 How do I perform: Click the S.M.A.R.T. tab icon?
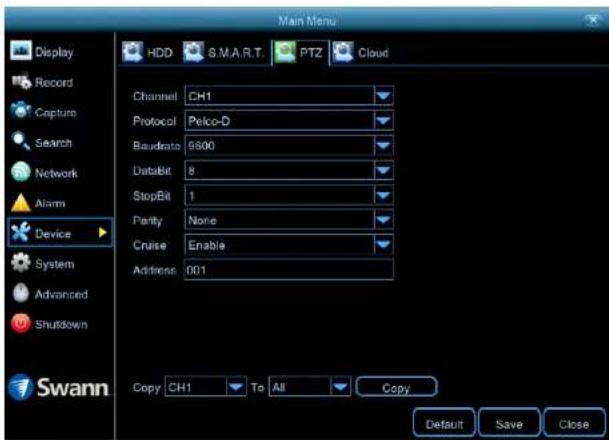coord(193,52)
